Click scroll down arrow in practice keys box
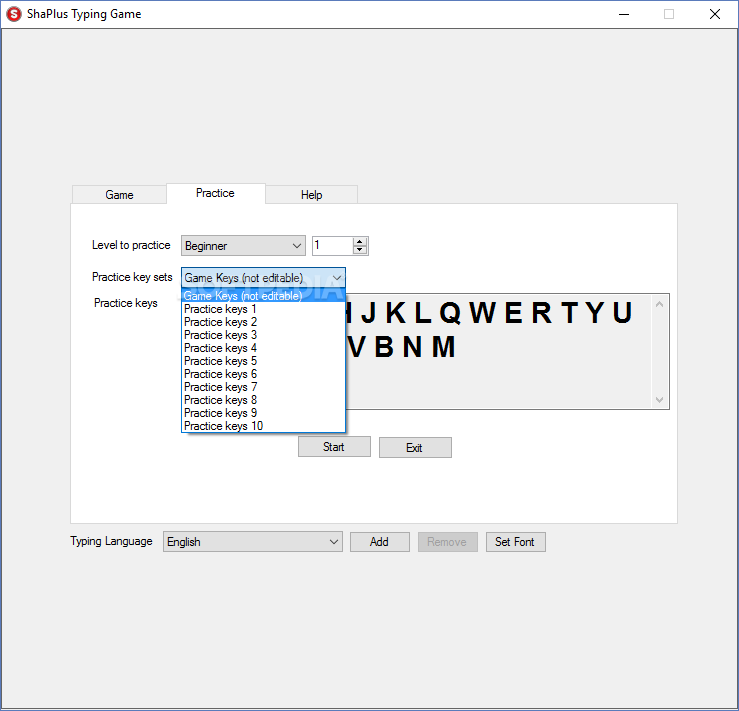This screenshot has width=739, height=711. (x=659, y=400)
